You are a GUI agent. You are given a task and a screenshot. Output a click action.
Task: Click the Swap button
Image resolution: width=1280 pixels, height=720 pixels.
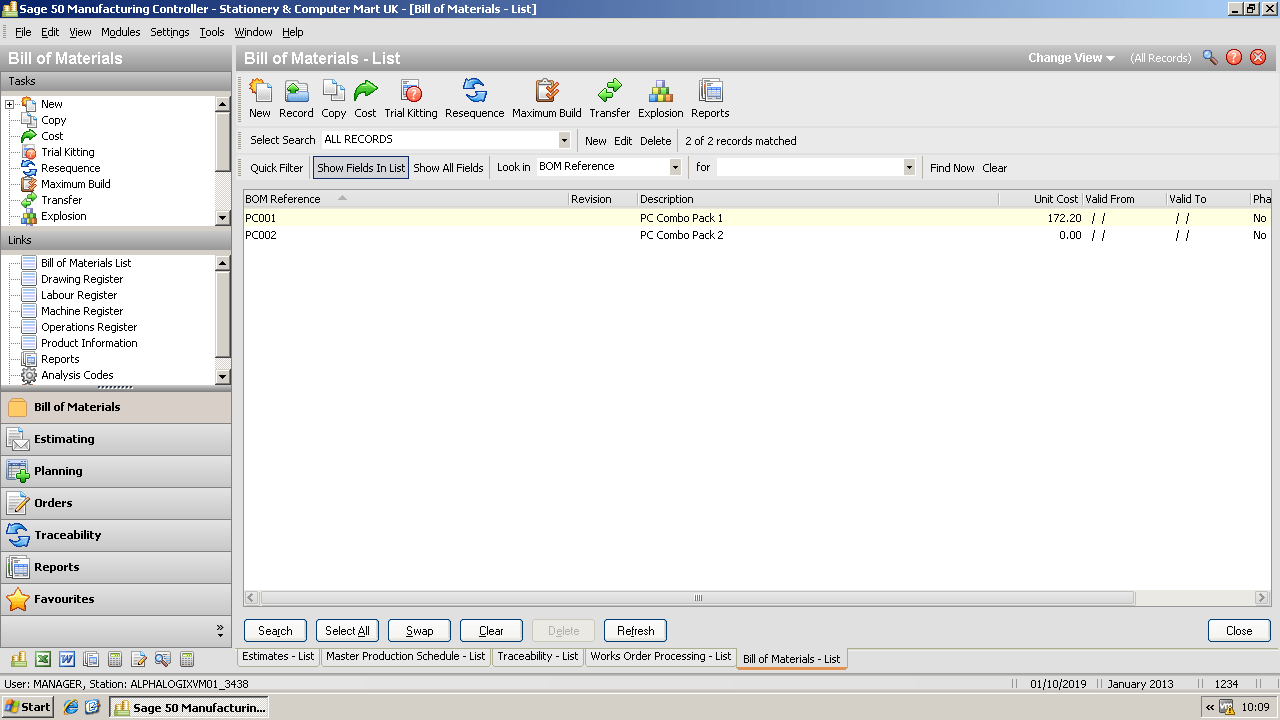click(419, 631)
